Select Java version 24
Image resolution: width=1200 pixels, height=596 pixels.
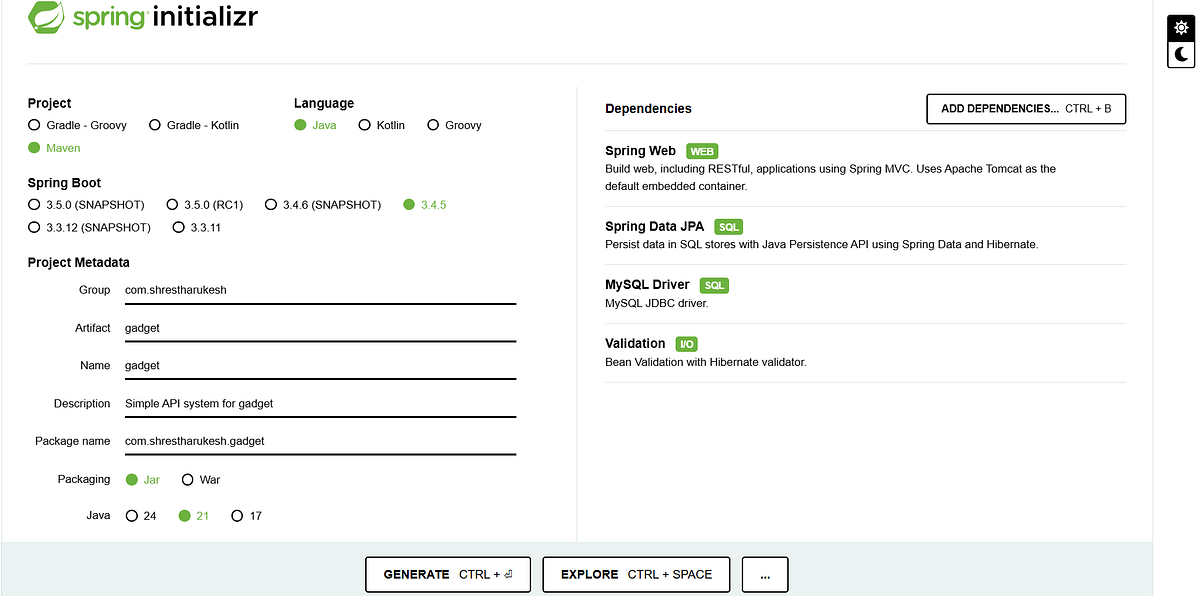(x=141, y=516)
